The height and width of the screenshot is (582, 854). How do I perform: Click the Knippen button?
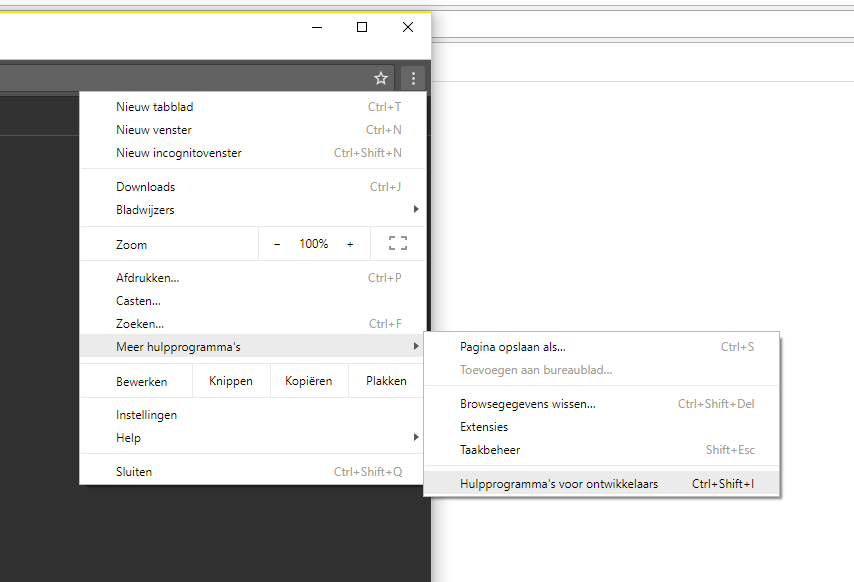point(231,381)
